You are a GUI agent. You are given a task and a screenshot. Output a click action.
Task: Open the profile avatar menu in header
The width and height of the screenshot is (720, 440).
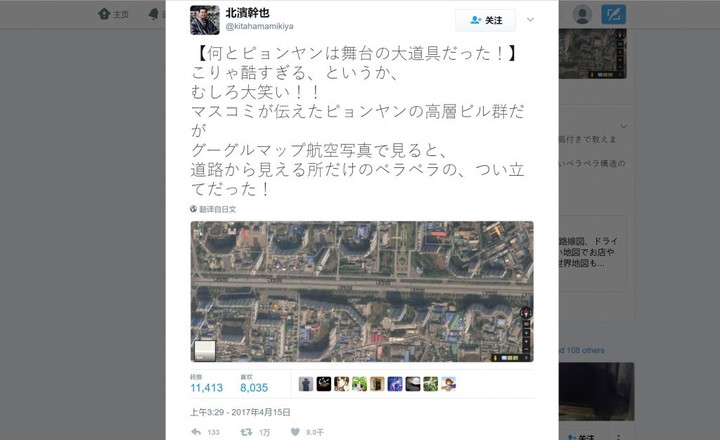coord(582,15)
